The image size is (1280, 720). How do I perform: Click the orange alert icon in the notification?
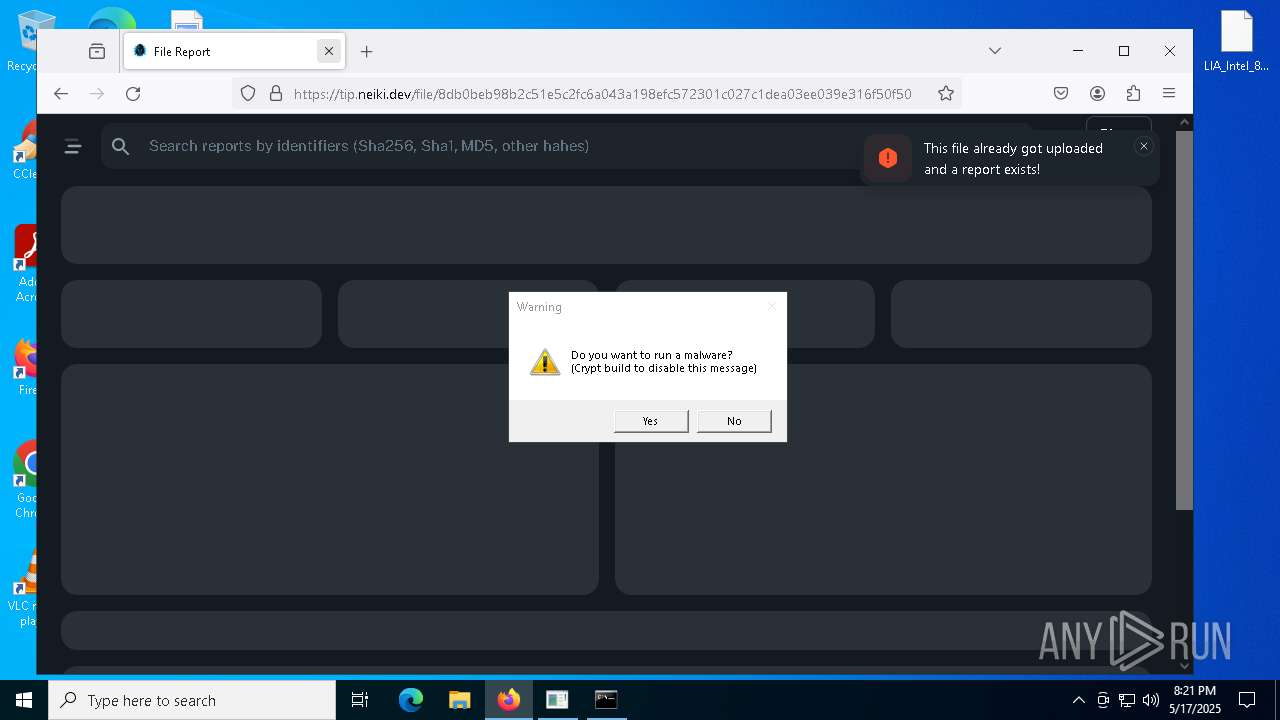click(x=888, y=158)
